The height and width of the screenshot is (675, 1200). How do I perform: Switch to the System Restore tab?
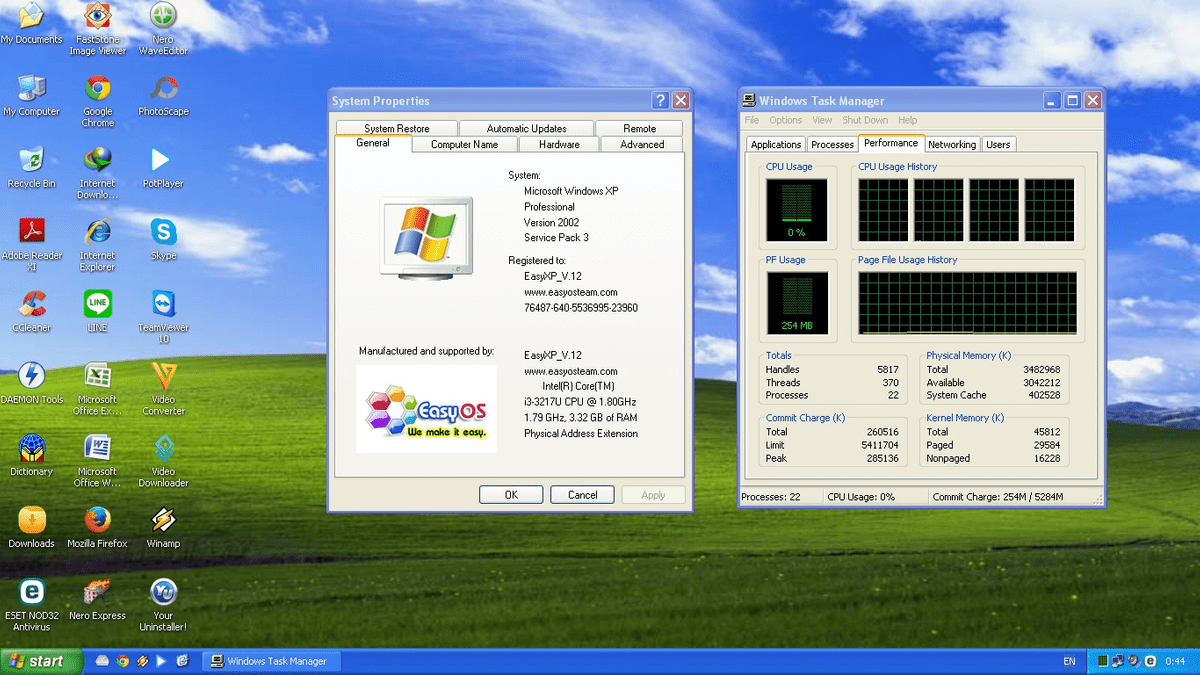[x=397, y=128]
